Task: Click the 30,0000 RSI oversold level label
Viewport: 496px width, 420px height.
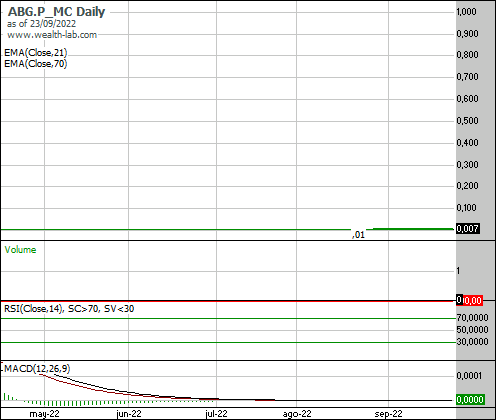Action: [472, 342]
